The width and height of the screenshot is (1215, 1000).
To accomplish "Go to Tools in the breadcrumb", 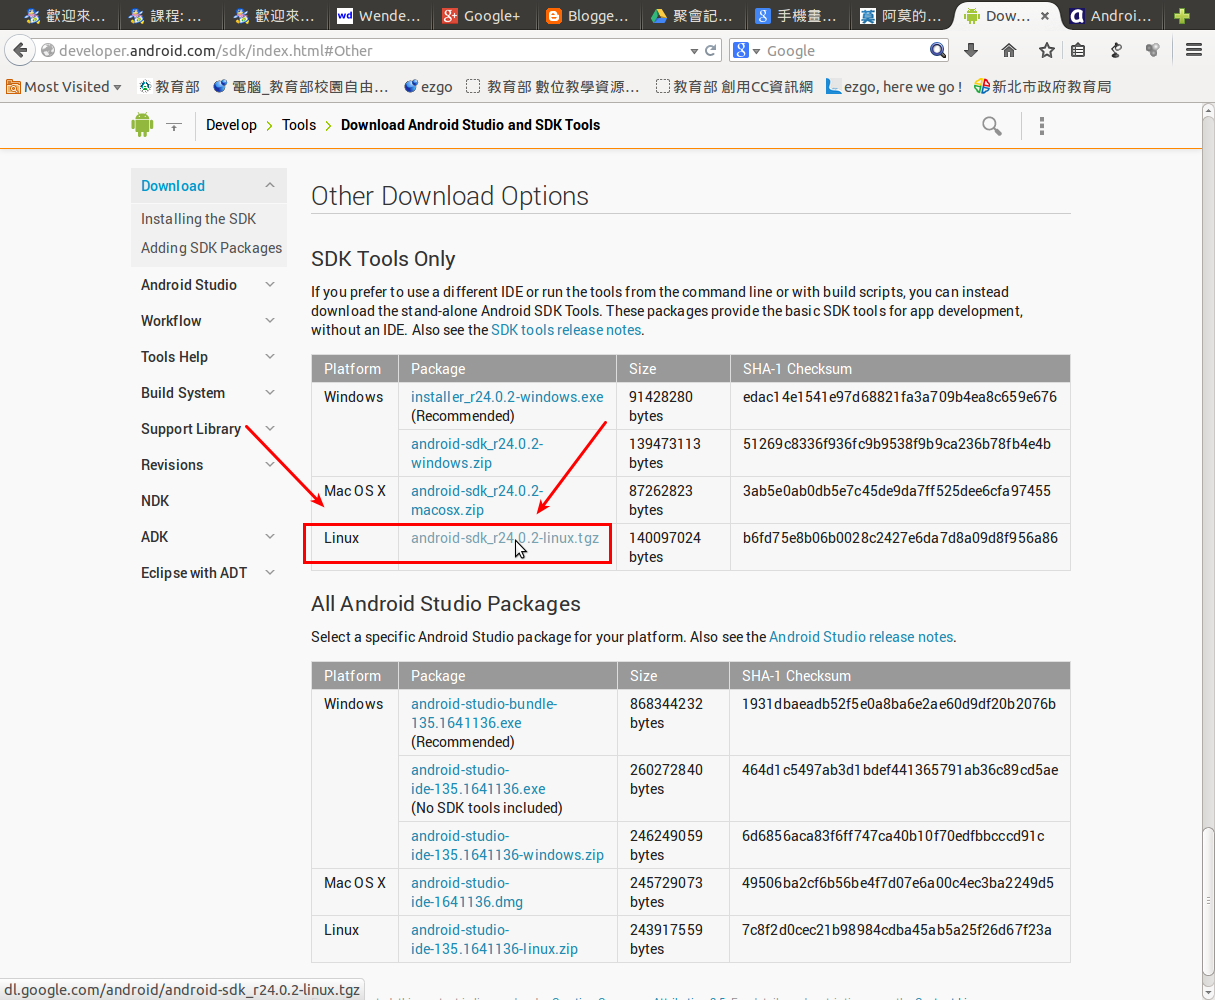I will (299, 125).
